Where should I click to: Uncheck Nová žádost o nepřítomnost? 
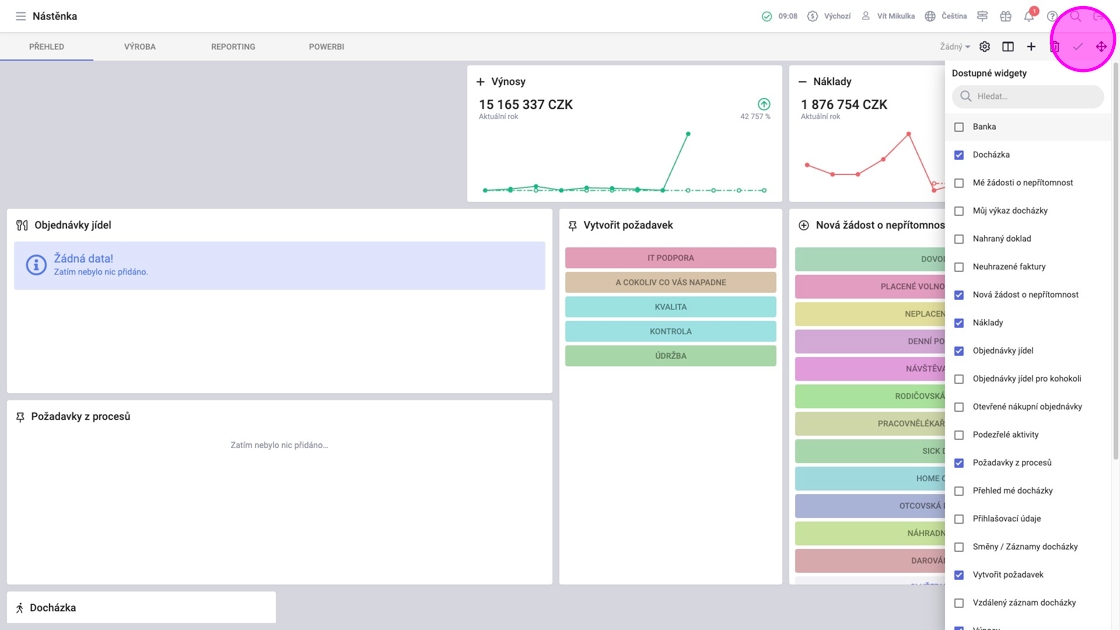(x=959, y=295)
